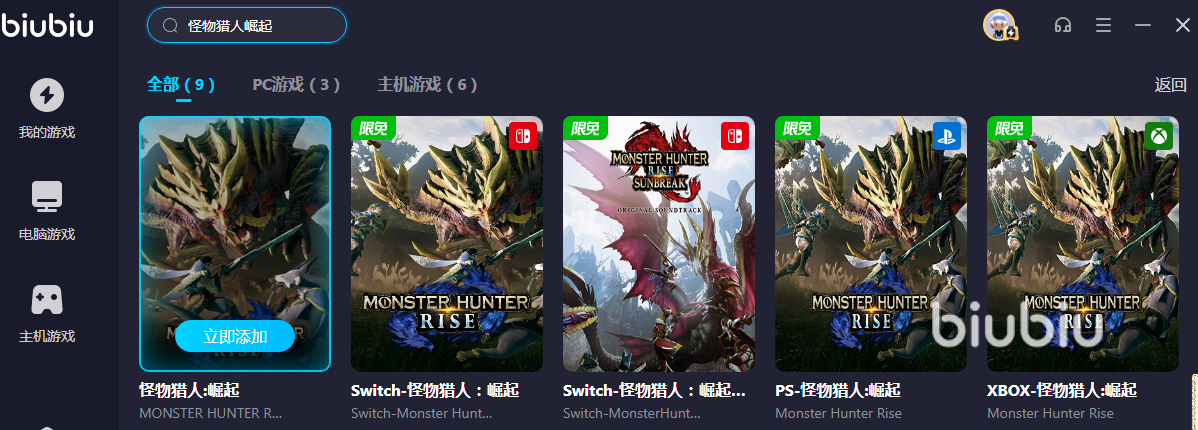Viewport: 1198px width, 430px height.
Task: Click the biubiu logo
Action: click(47, 24)
